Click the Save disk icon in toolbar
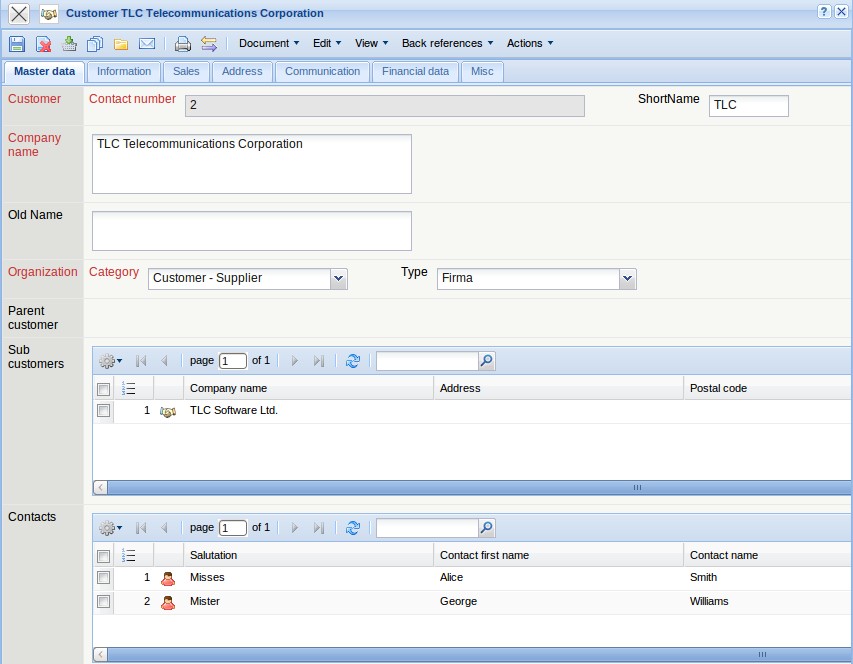853x664 pixels. pyautogui.click(x=17, y=44)
